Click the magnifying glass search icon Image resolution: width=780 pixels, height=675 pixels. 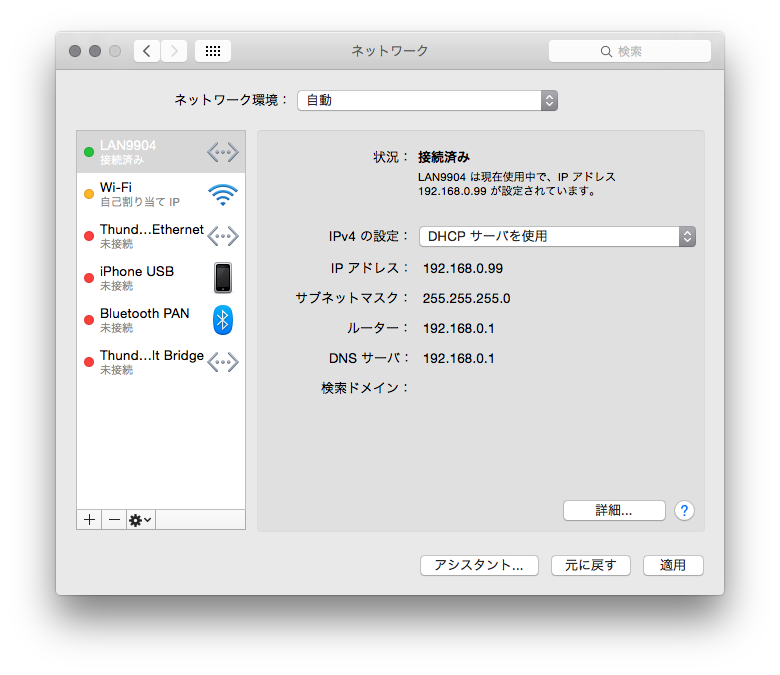[x=606, y=51]
